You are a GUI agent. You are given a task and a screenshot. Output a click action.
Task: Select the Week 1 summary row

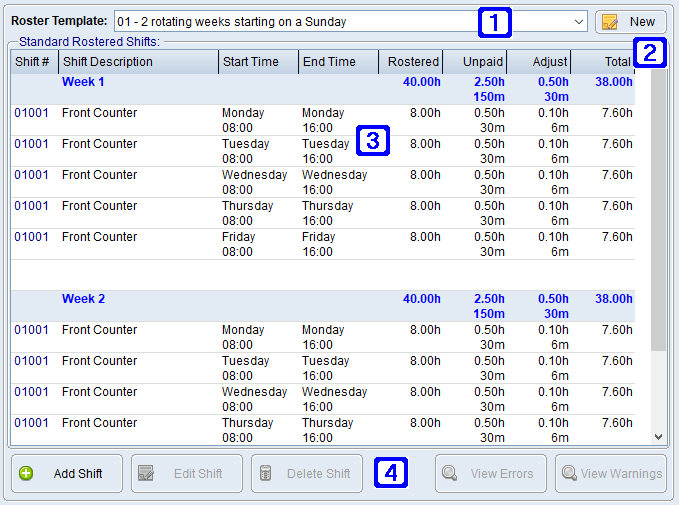pos(300,89)
